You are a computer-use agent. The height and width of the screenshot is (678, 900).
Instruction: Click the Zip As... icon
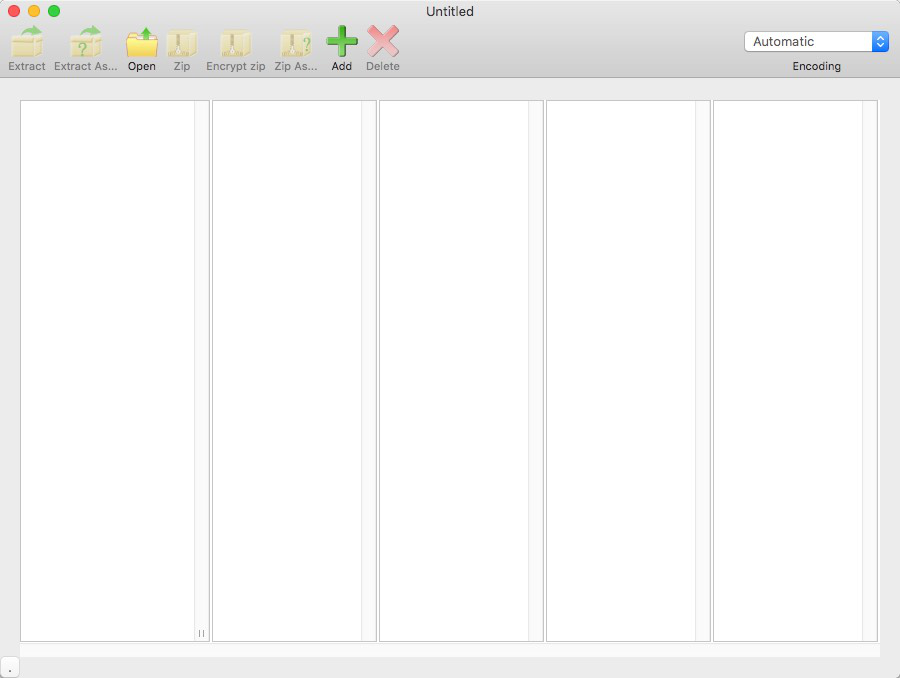(296, 43)
